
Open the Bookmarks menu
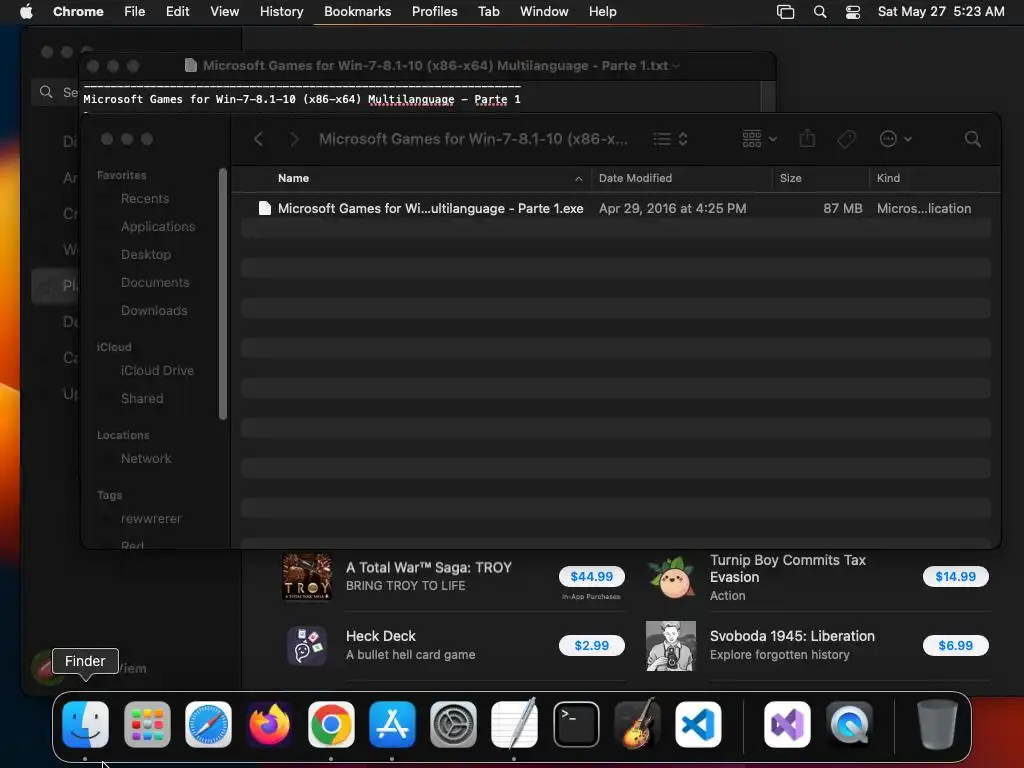357,11
